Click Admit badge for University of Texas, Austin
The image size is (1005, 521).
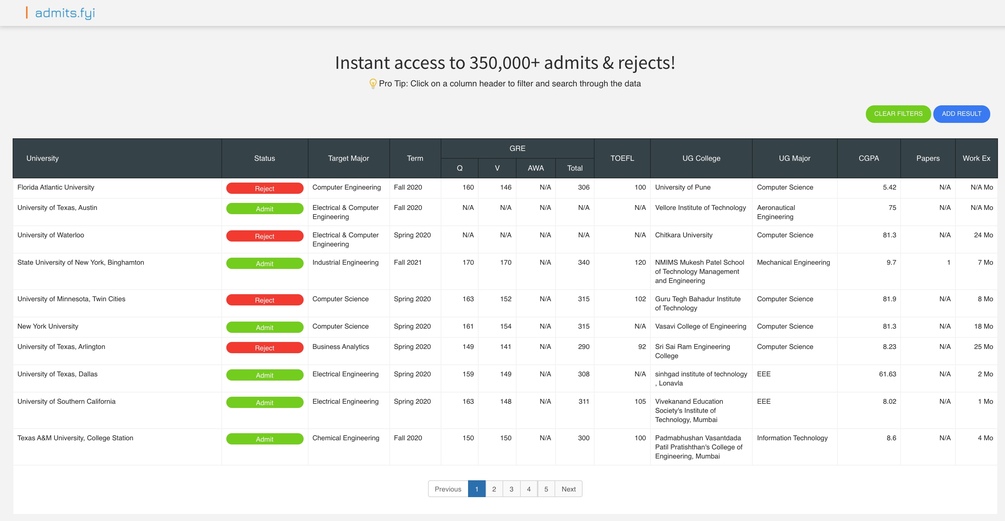pos(265,209)
